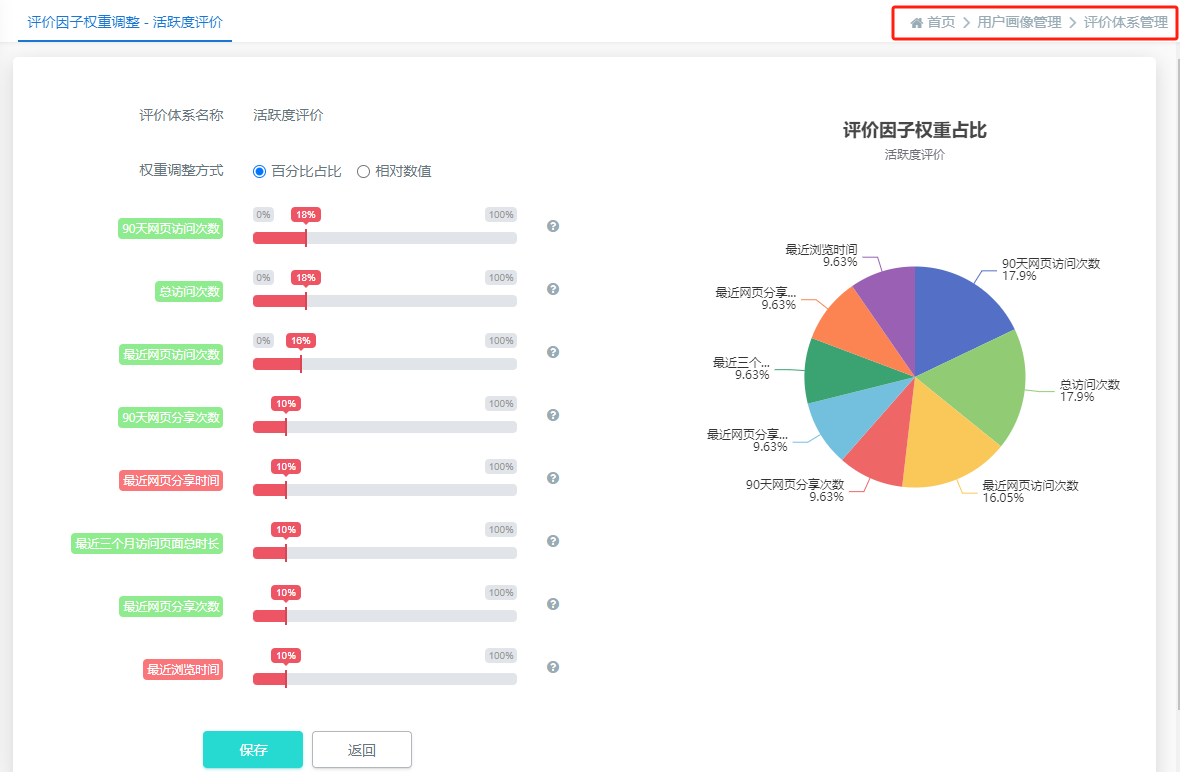Click 90天网页分享次数 slider handle
The height and width of the screenshot is (772, 1180).
tap(286, 427)
